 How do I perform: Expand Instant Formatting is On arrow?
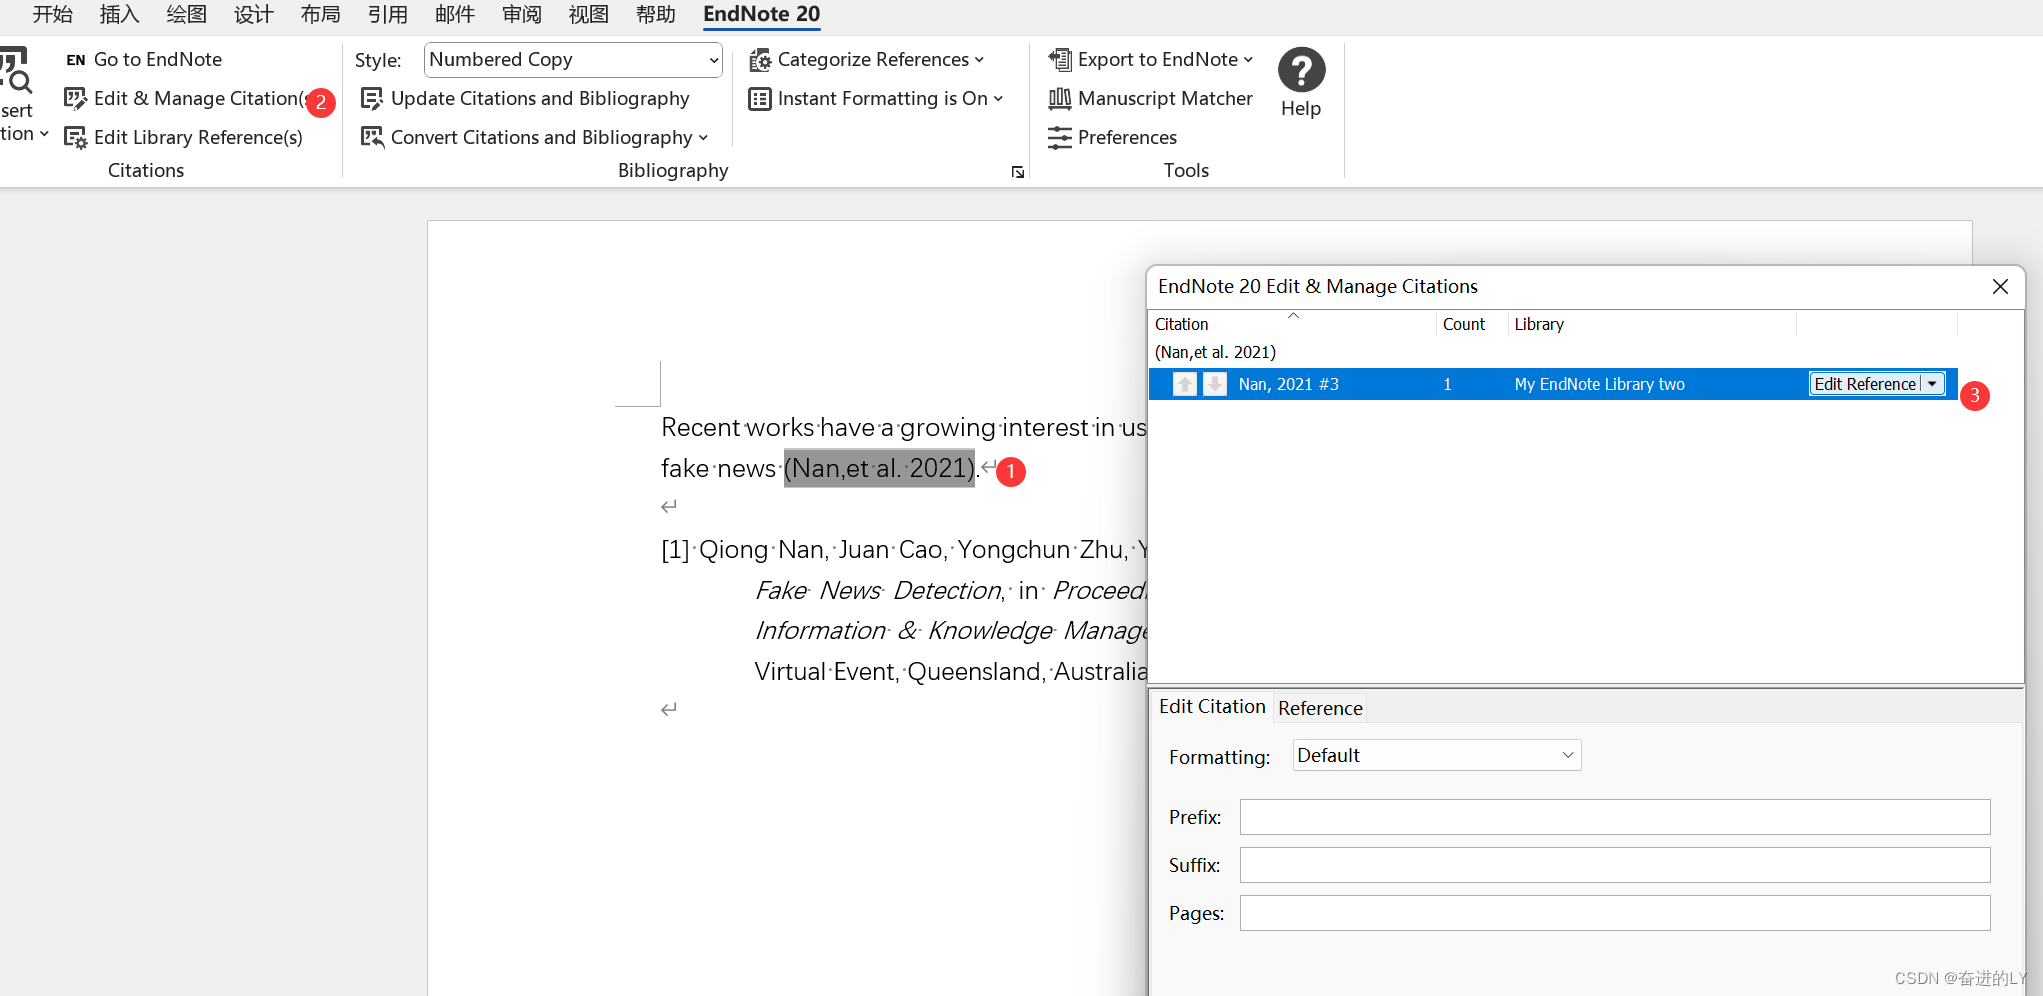pos(998,98)
